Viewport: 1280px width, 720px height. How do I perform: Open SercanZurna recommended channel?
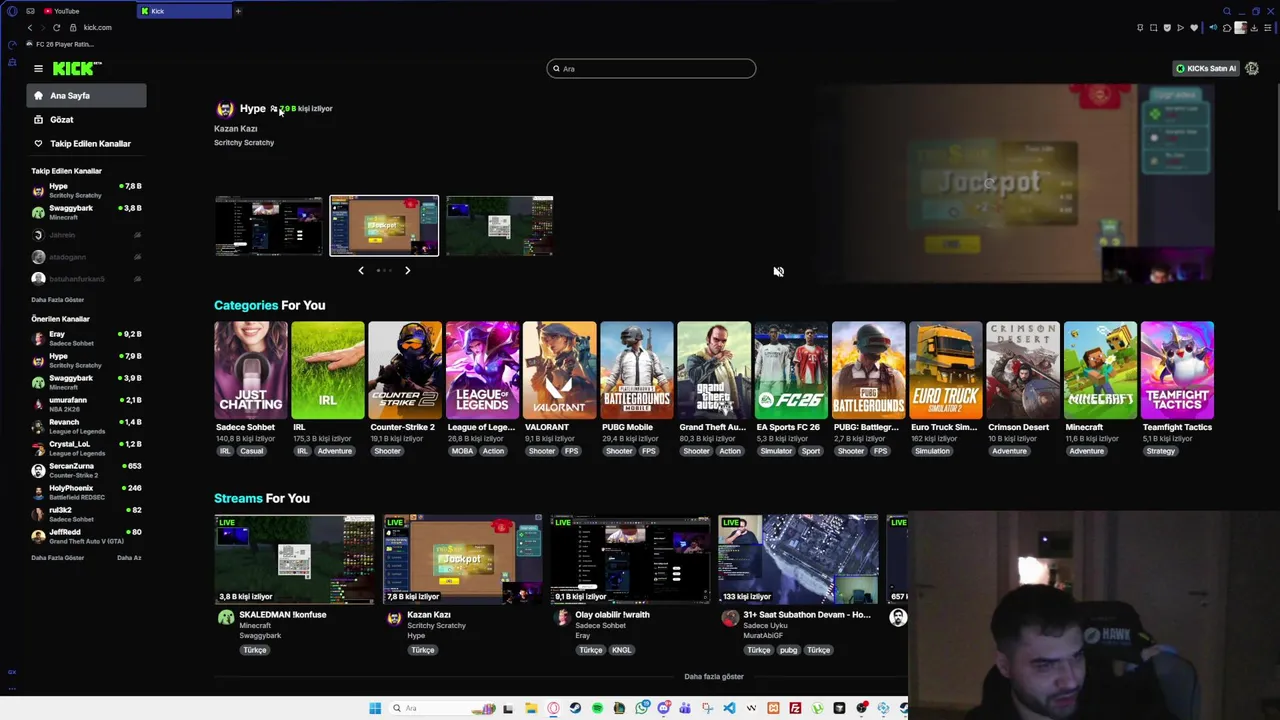pos(86,470)
